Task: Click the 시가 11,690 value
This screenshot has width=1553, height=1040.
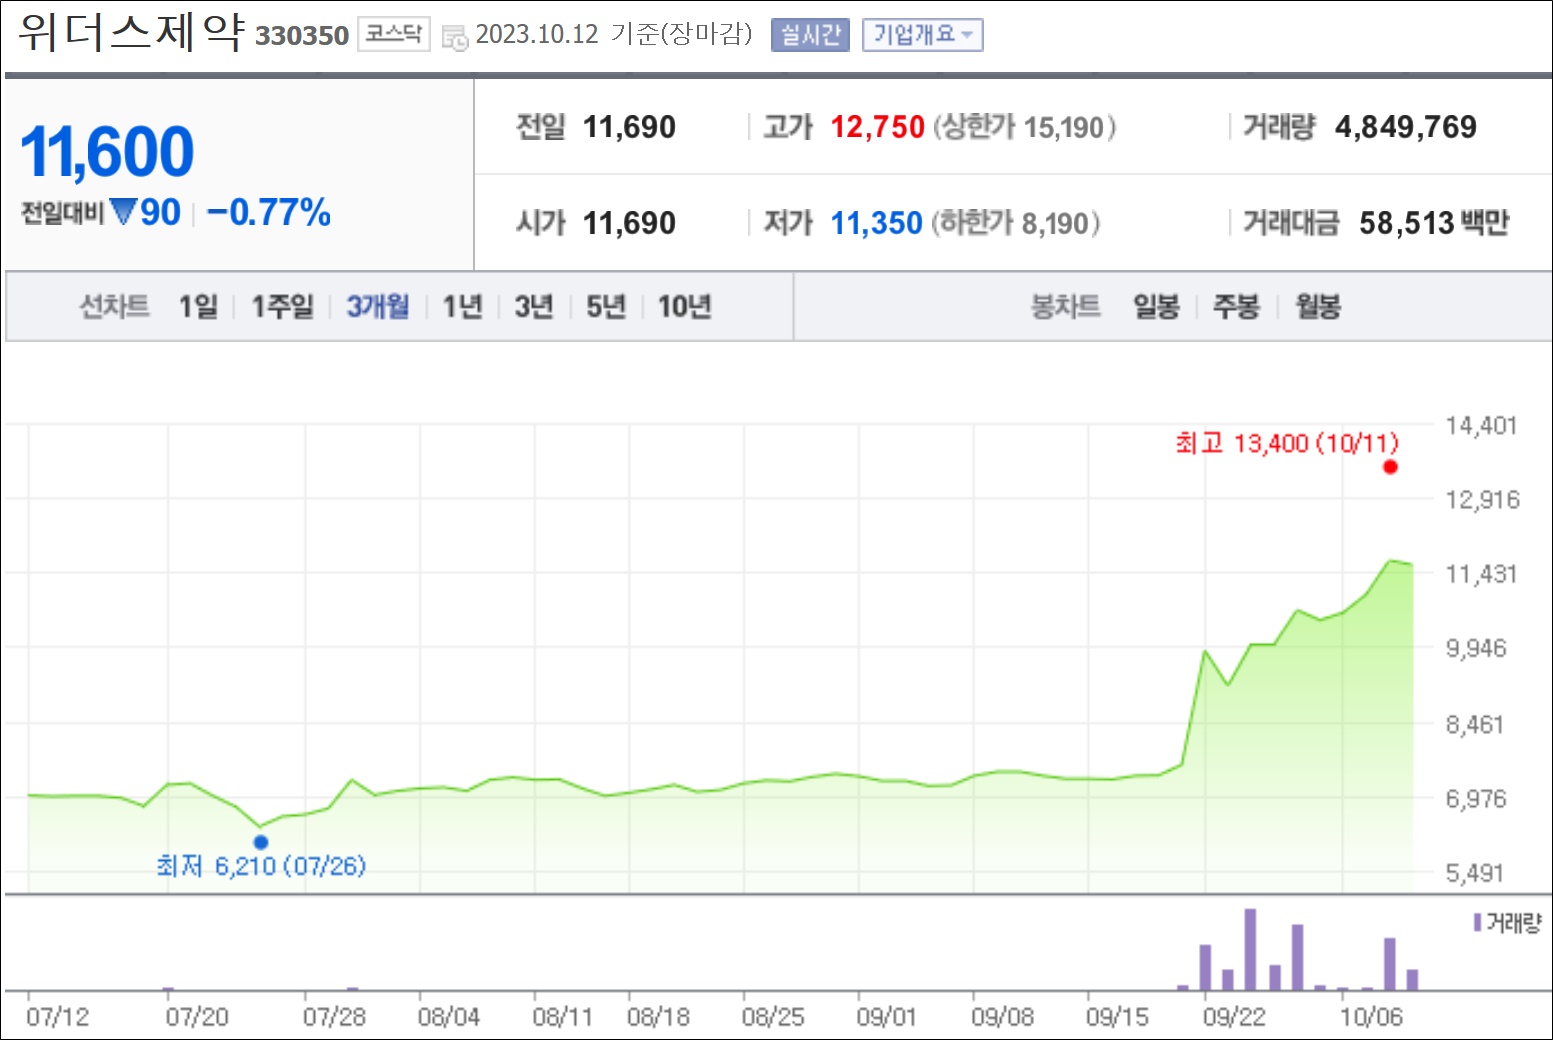Action: [x=629, y=223]
